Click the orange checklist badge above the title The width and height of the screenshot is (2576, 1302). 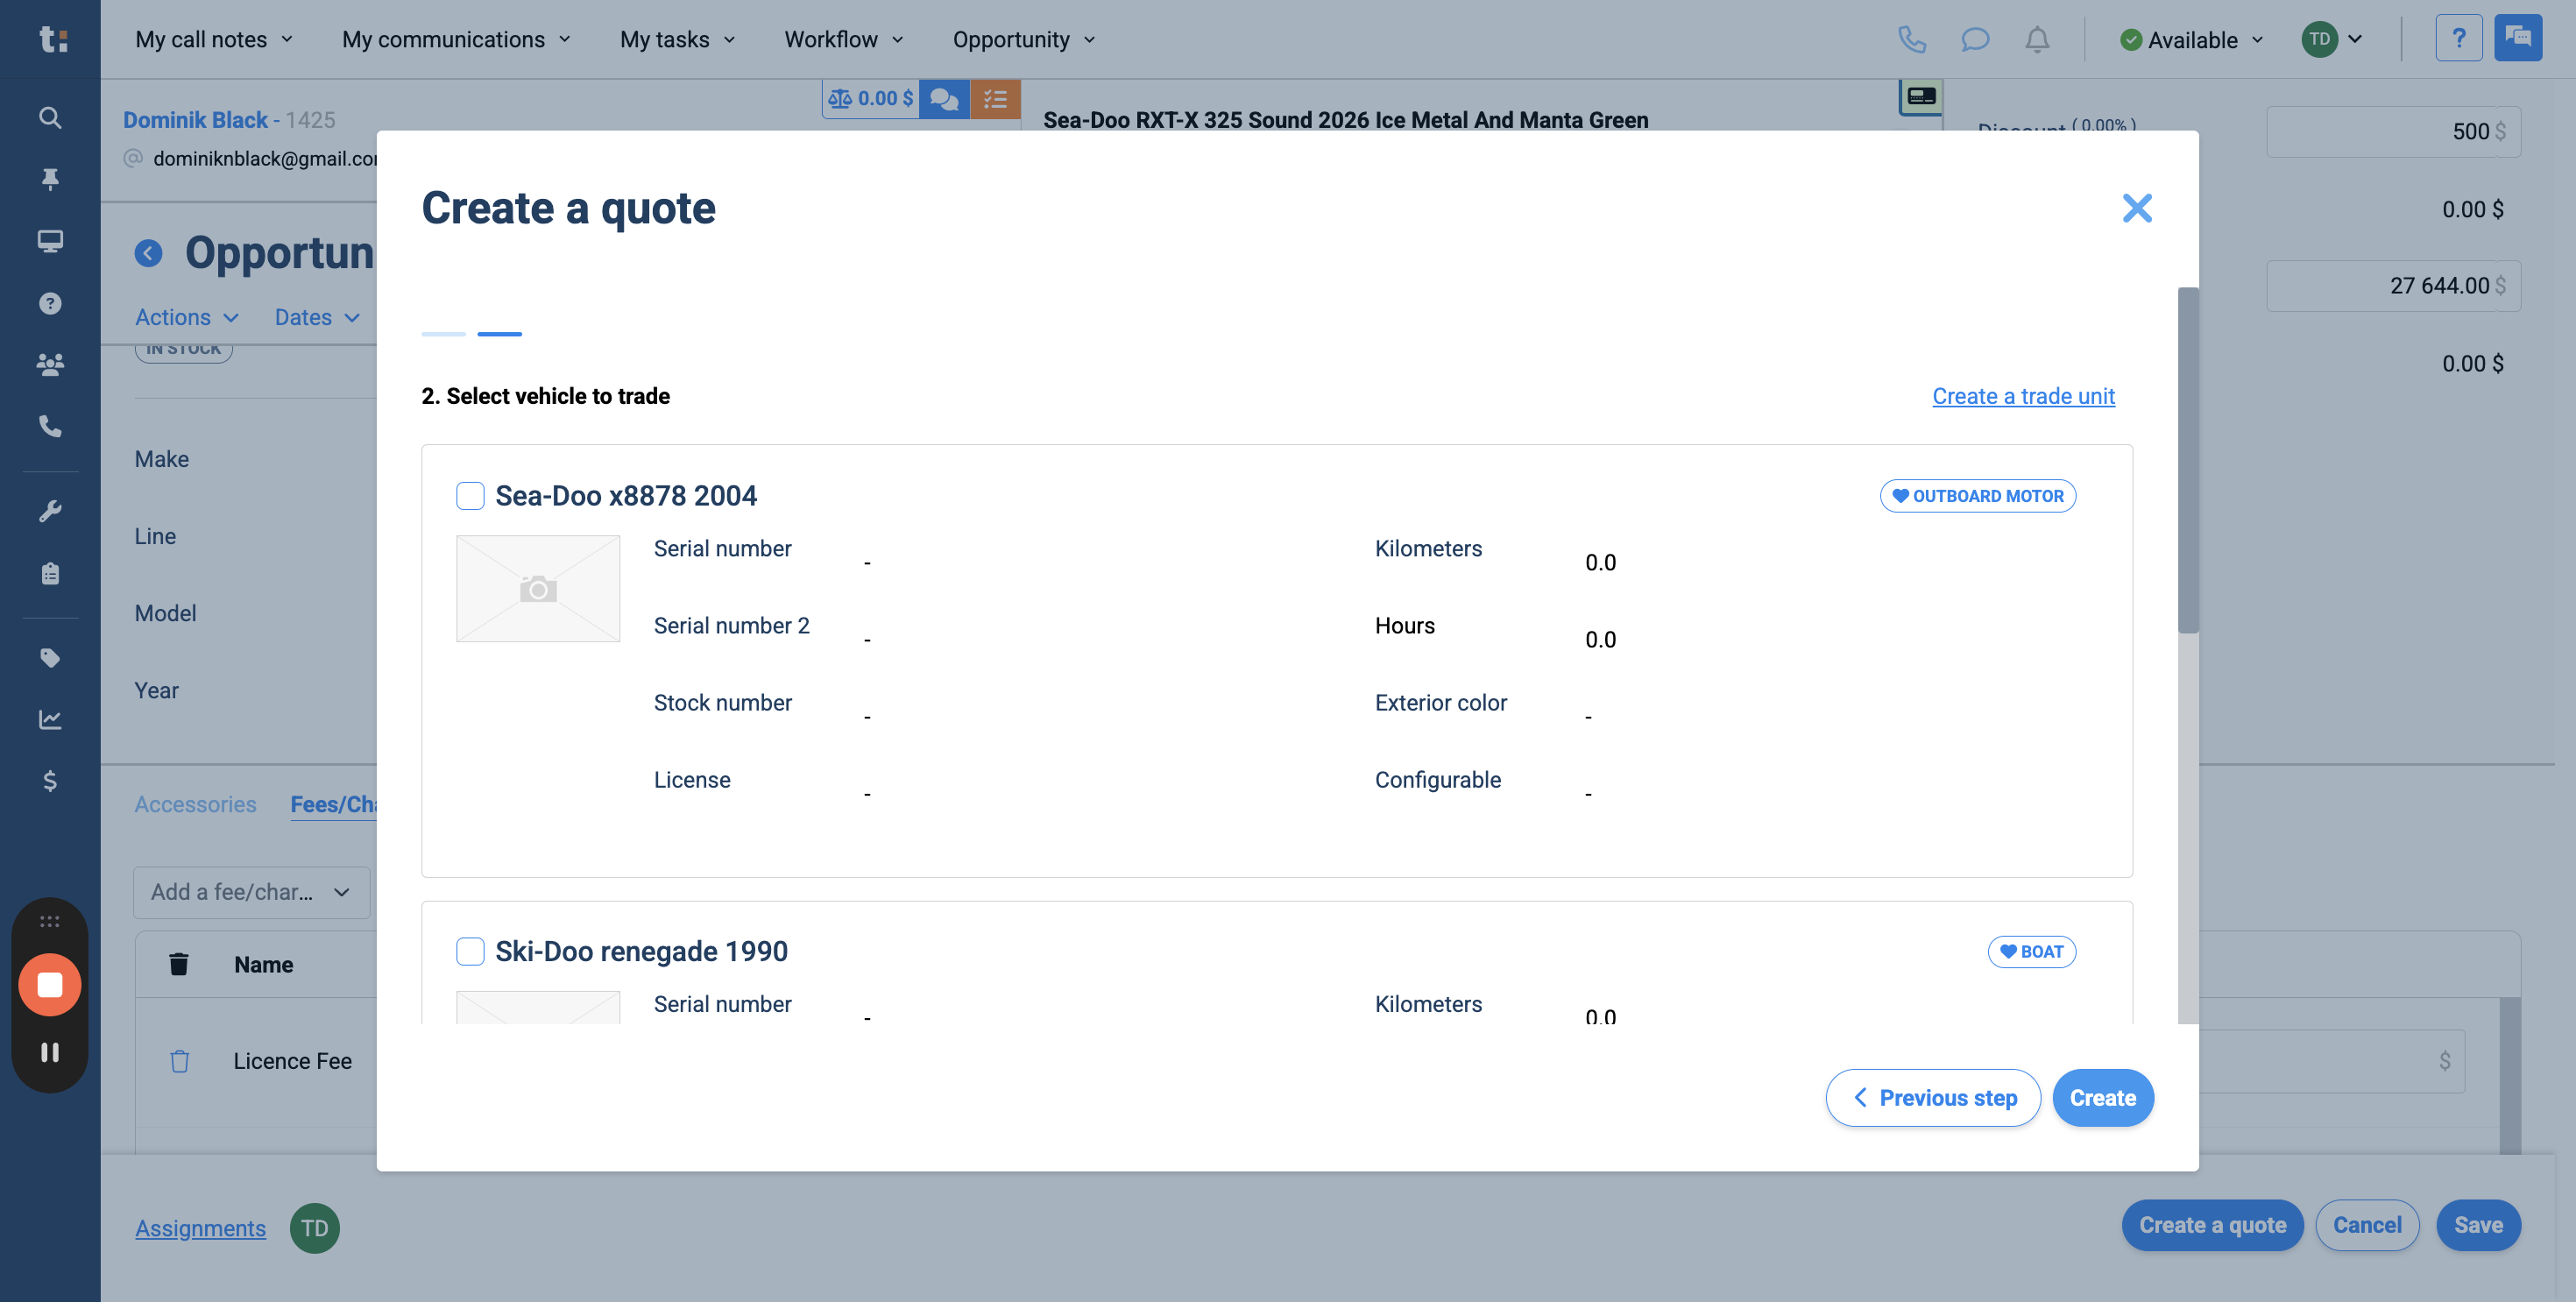tap(995, 99)
